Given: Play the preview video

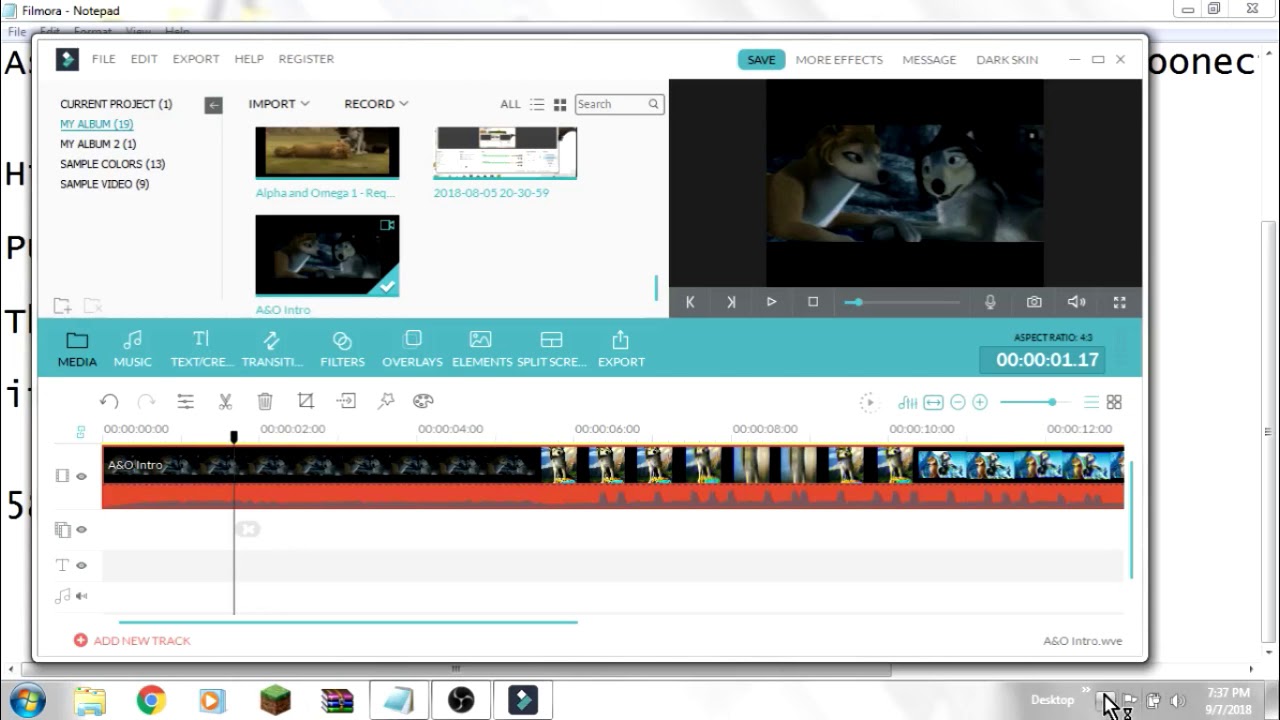Looking at the screenshot, I should tap(771, 302).
